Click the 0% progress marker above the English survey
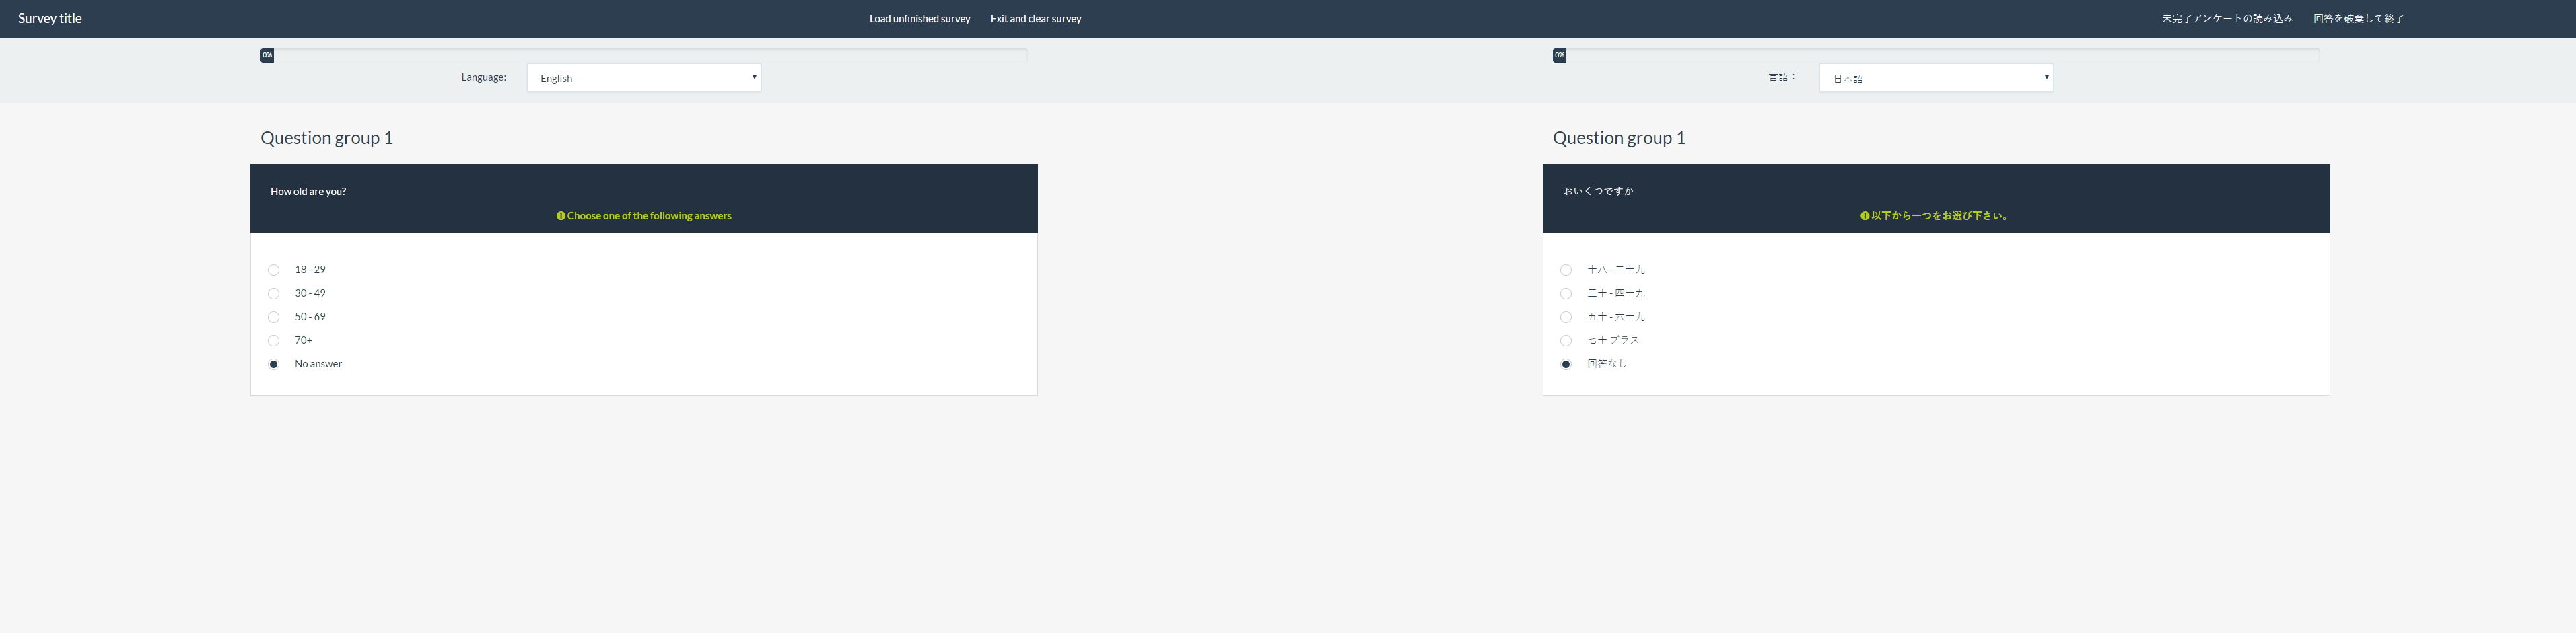 pyautogui.click(x=267, y=55)
